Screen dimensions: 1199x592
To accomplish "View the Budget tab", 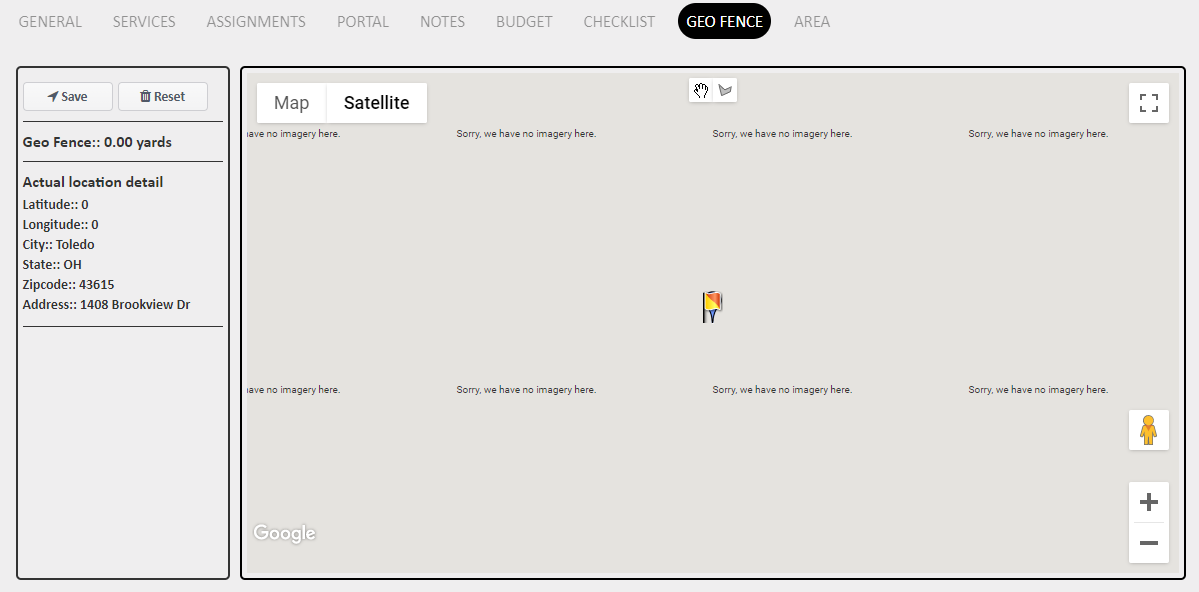I will click(x=524, y=21).
